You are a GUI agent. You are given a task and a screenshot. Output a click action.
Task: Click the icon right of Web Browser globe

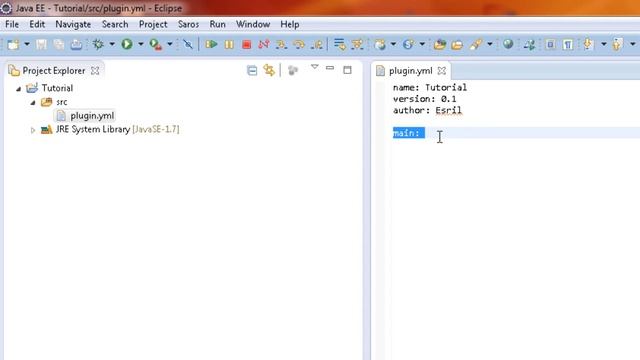(x=529, y=44)
